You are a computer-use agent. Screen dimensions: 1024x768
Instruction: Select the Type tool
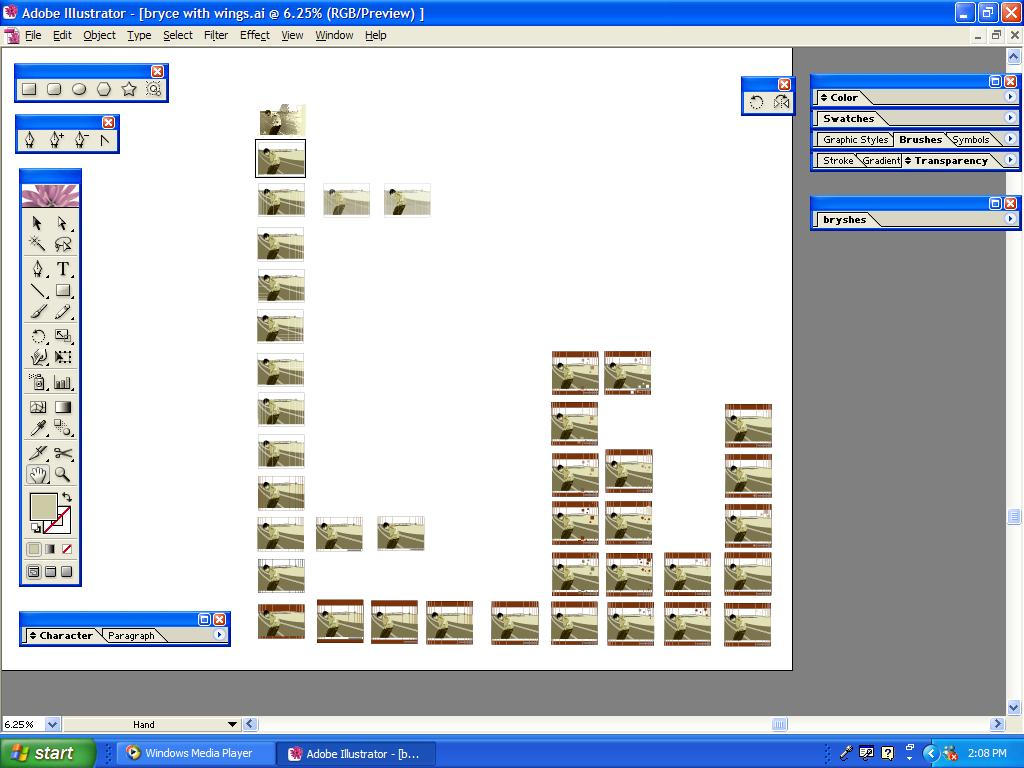[63, 268]
